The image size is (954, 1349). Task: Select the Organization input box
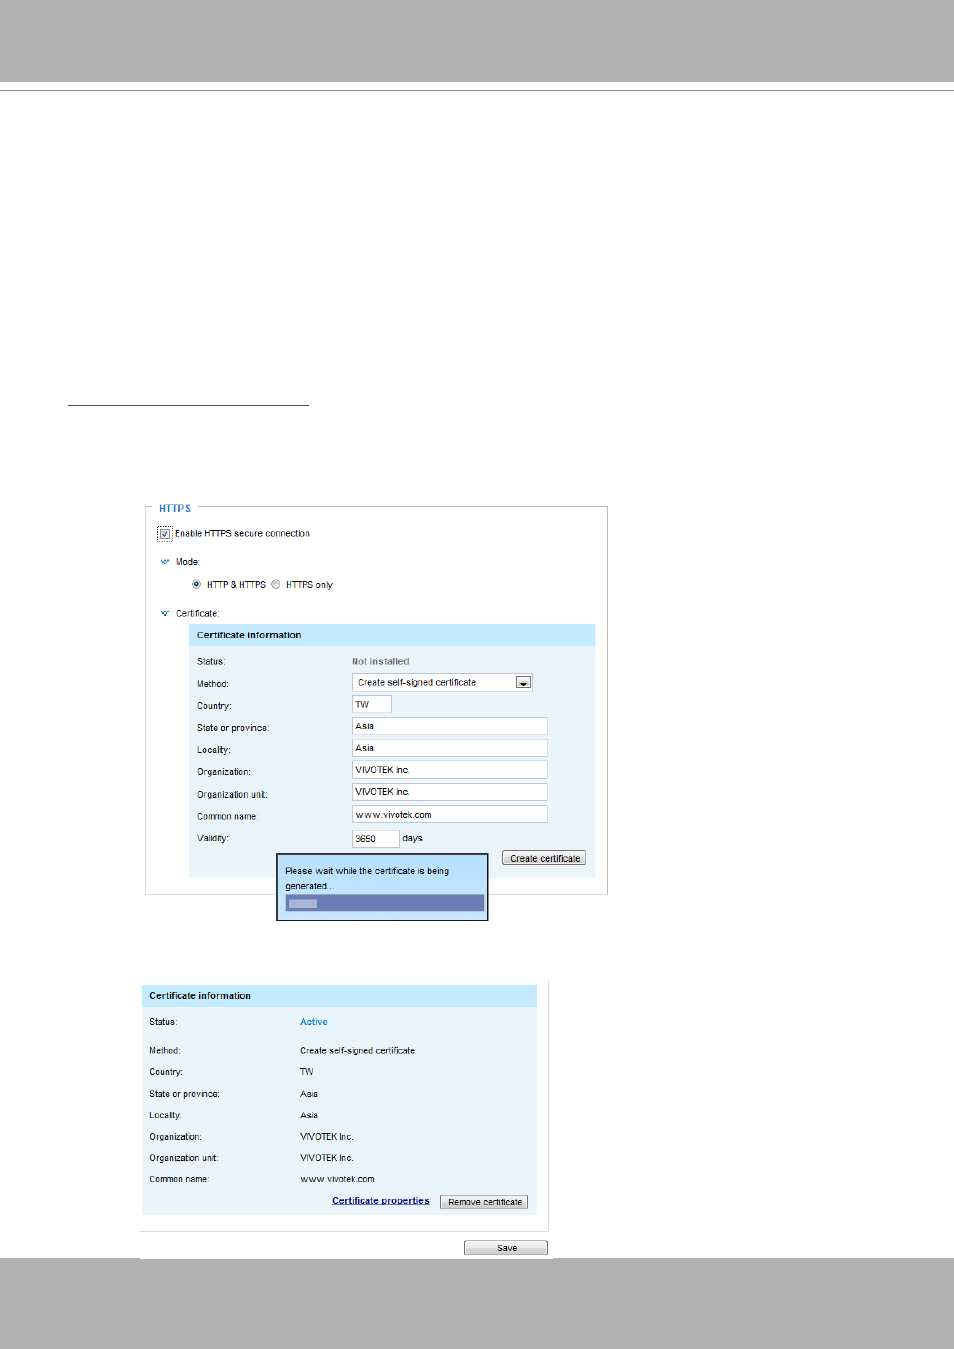click(x=449, y=770)
